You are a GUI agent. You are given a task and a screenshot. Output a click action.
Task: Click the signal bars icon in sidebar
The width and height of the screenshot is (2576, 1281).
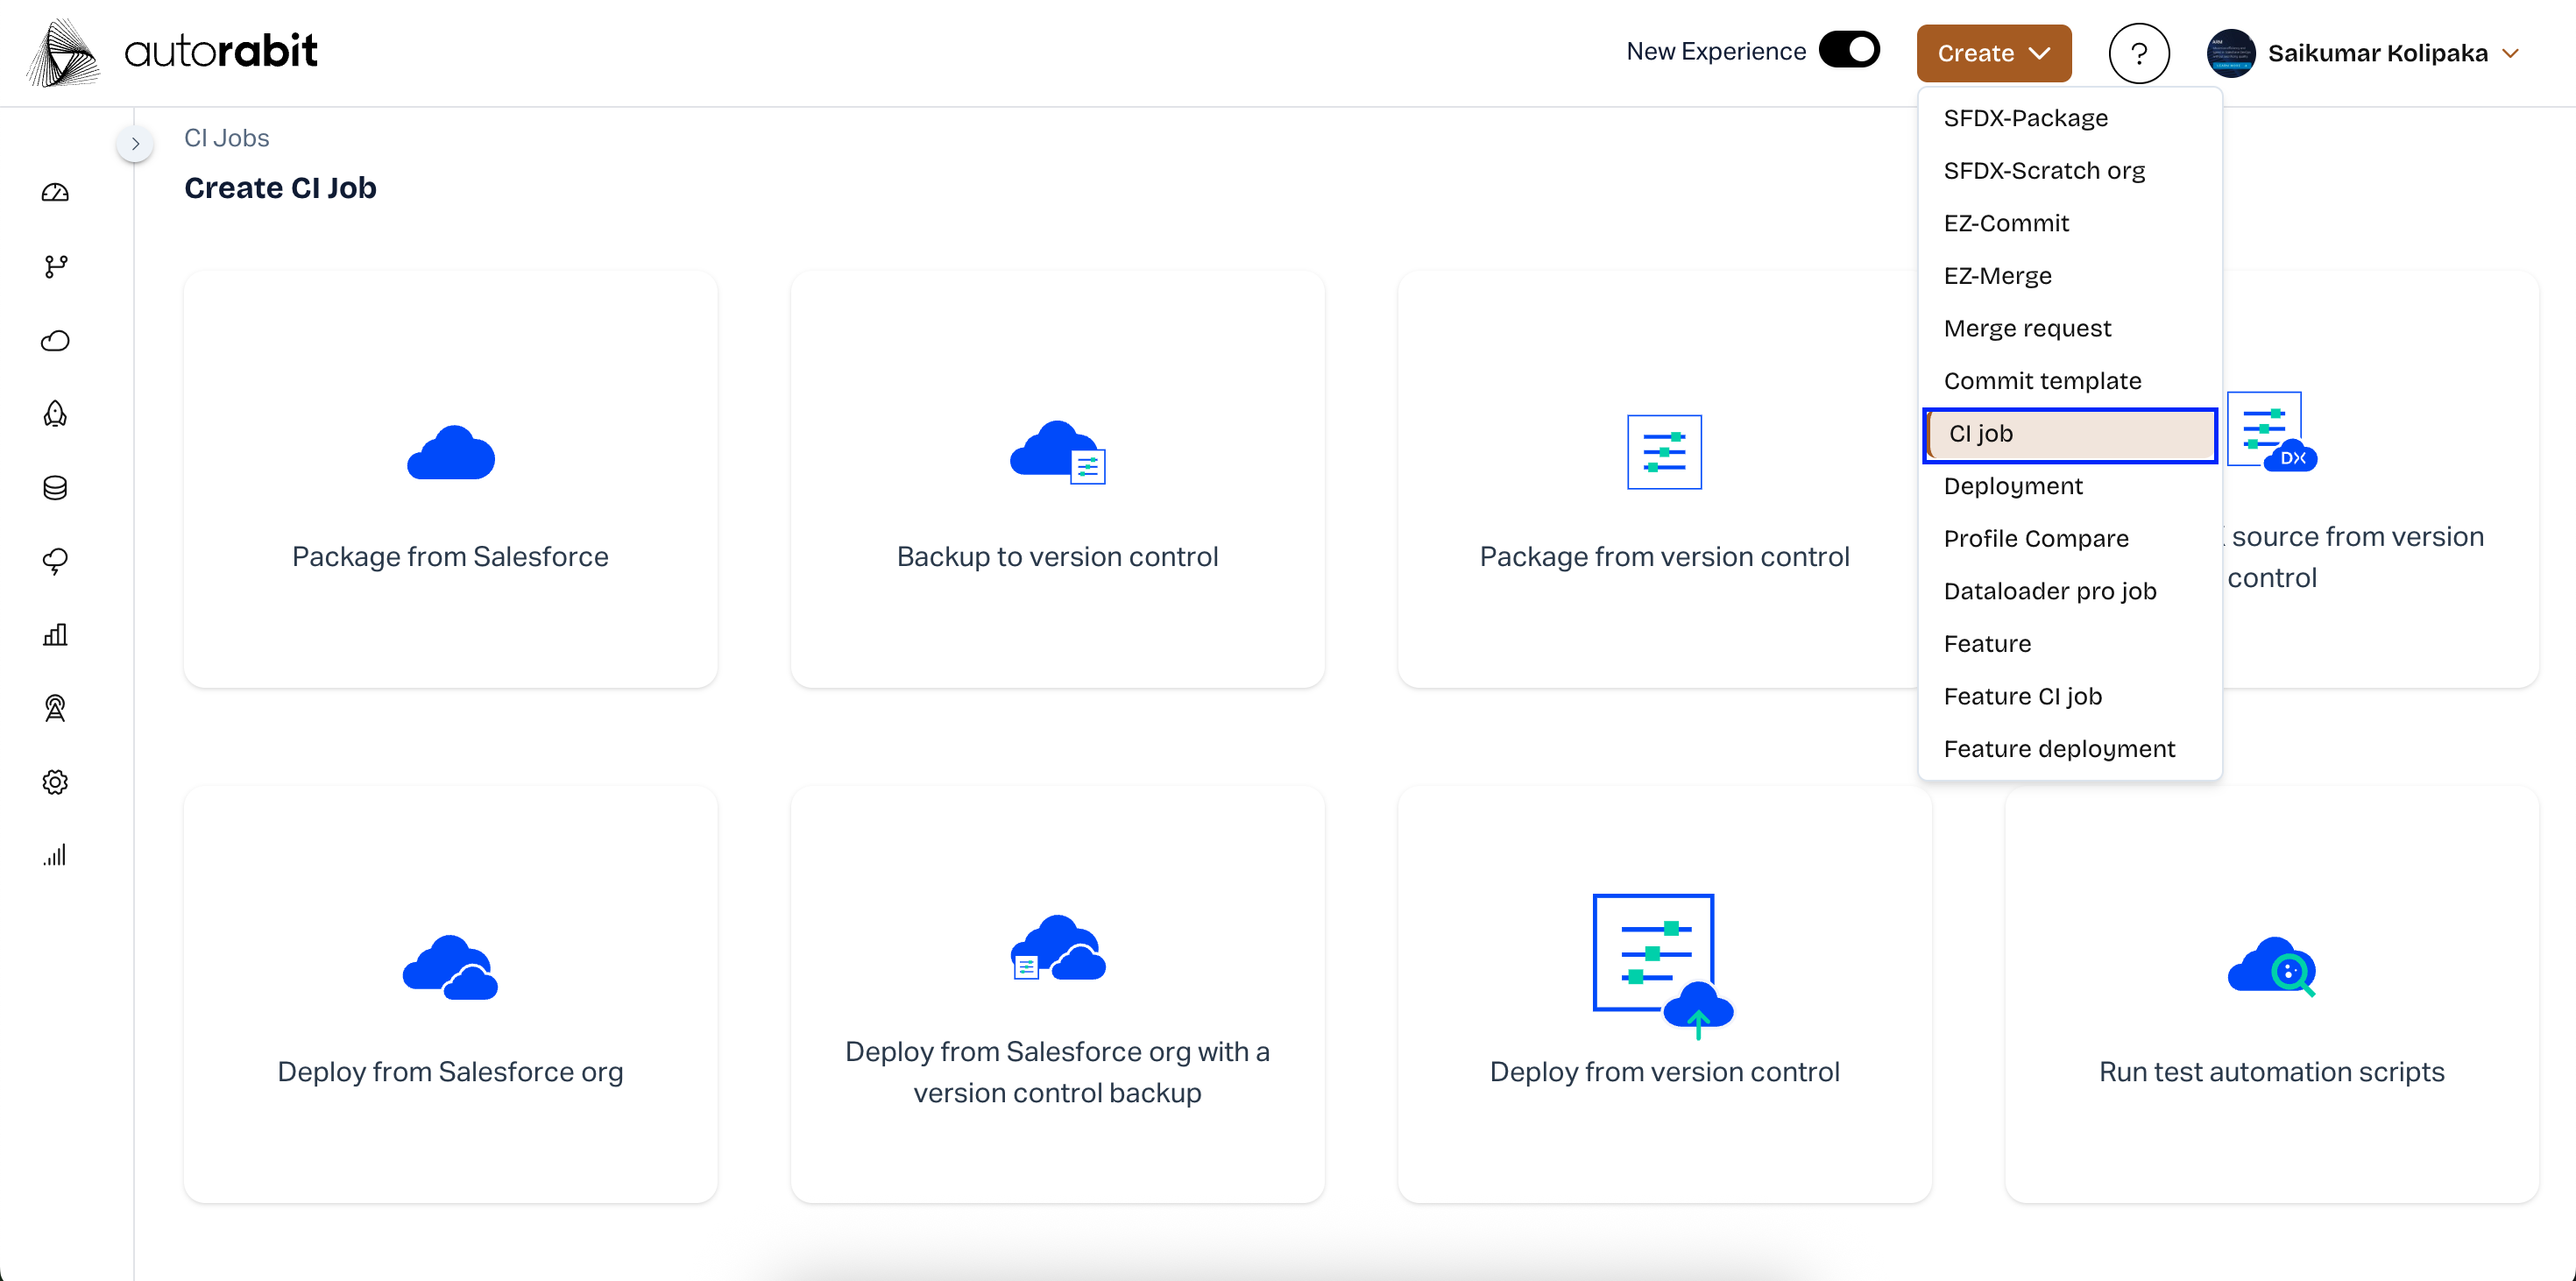[55, 855]
